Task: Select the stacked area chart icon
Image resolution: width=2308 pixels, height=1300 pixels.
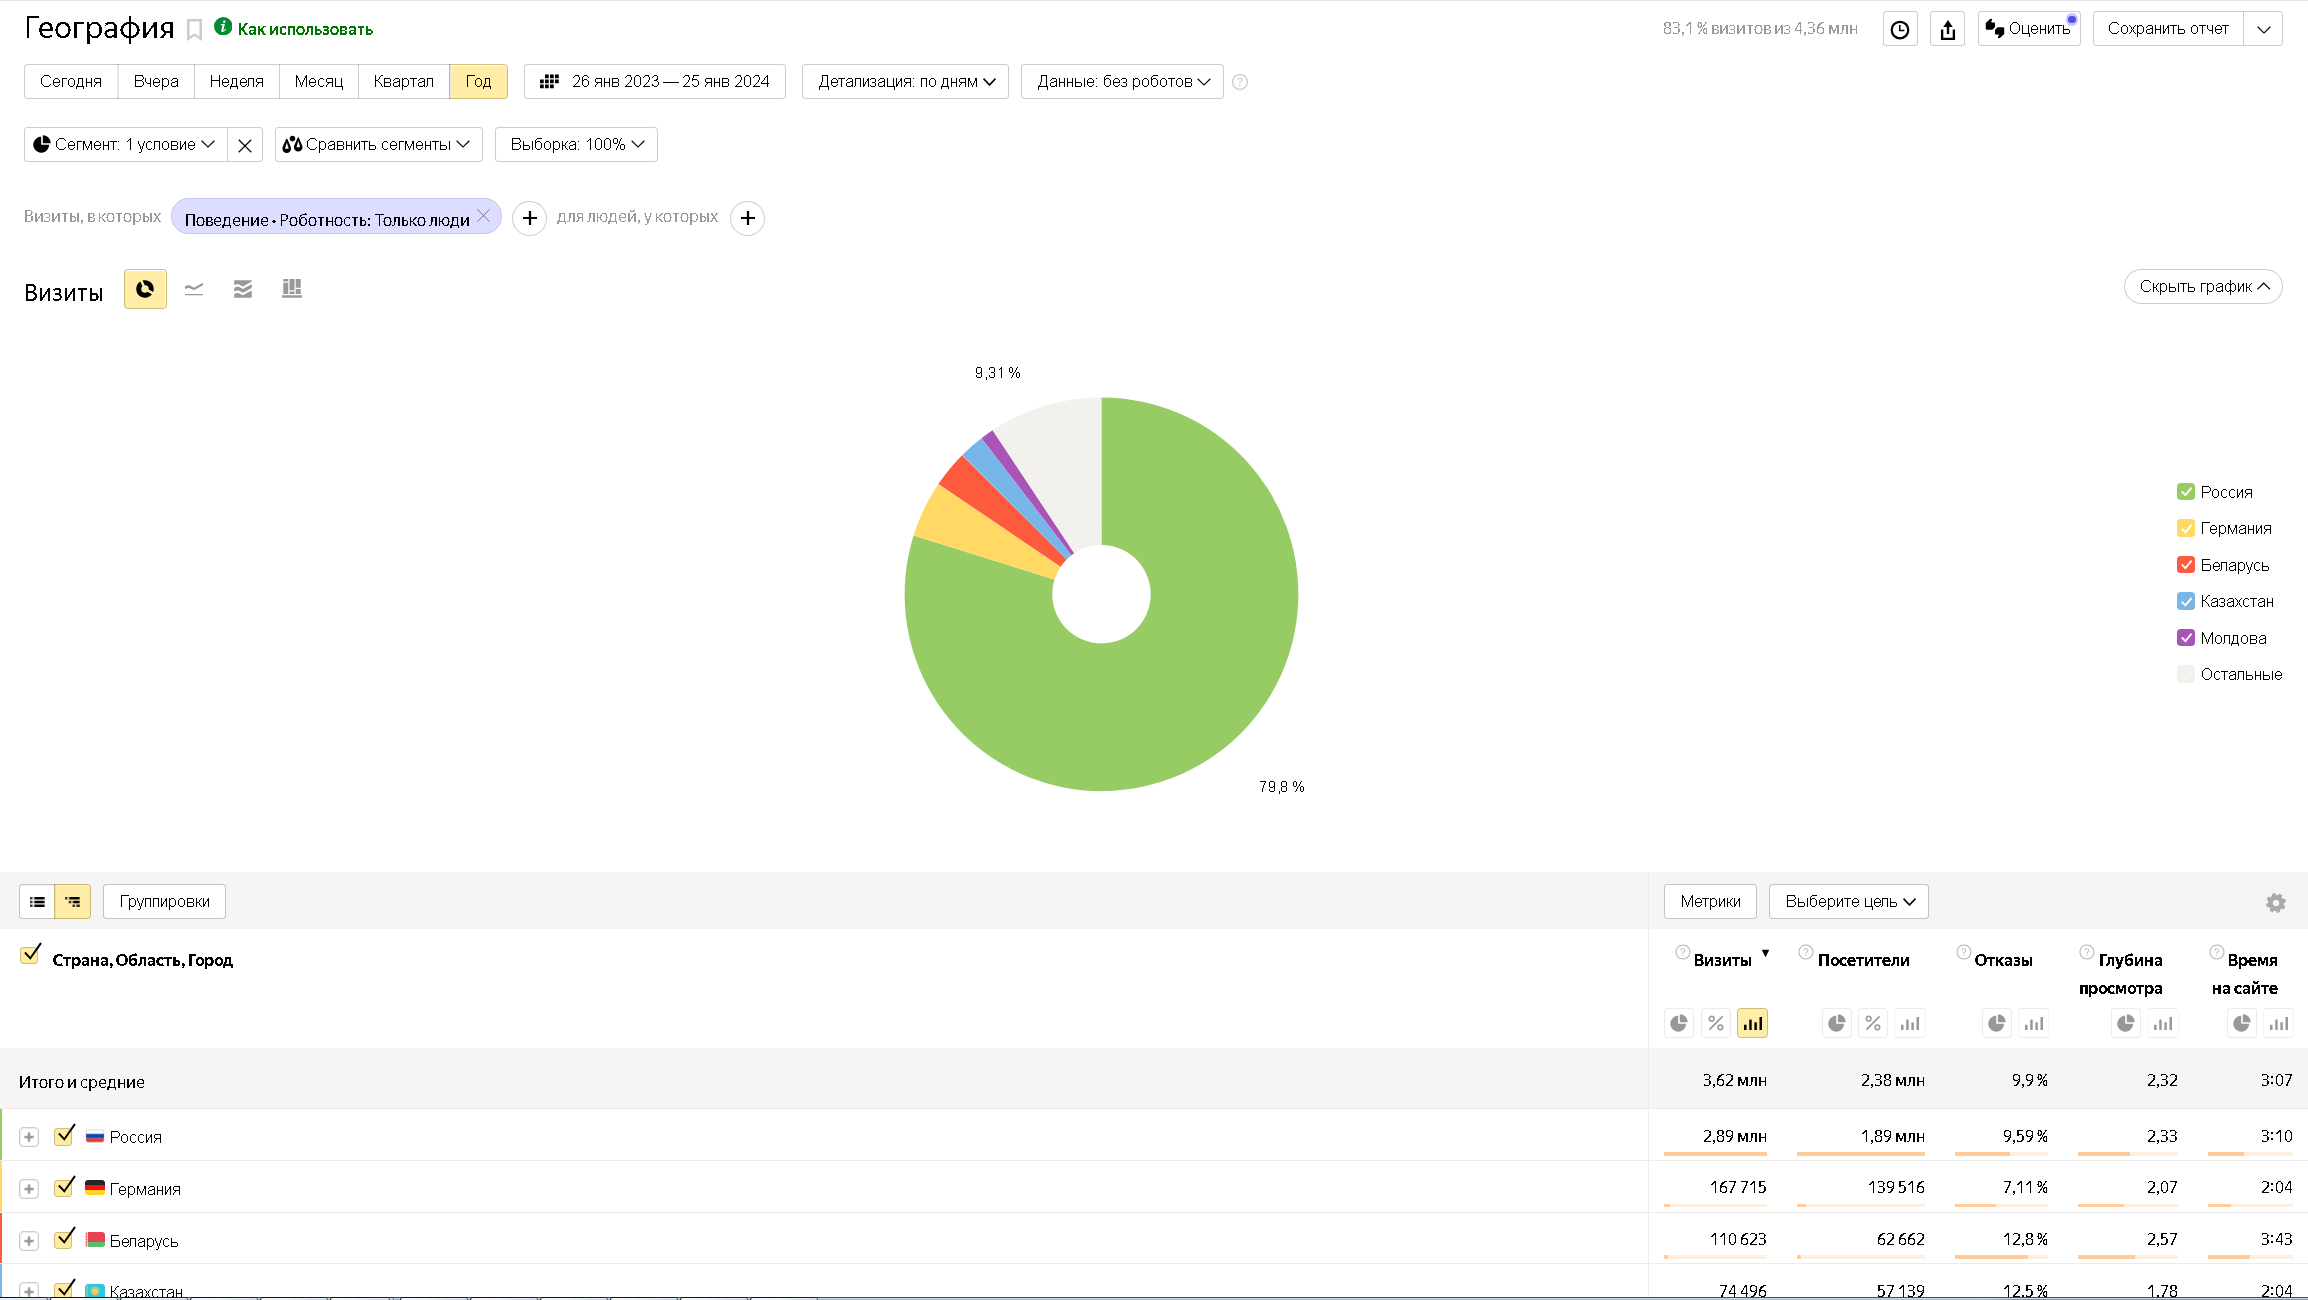Action: pos(243,289)
